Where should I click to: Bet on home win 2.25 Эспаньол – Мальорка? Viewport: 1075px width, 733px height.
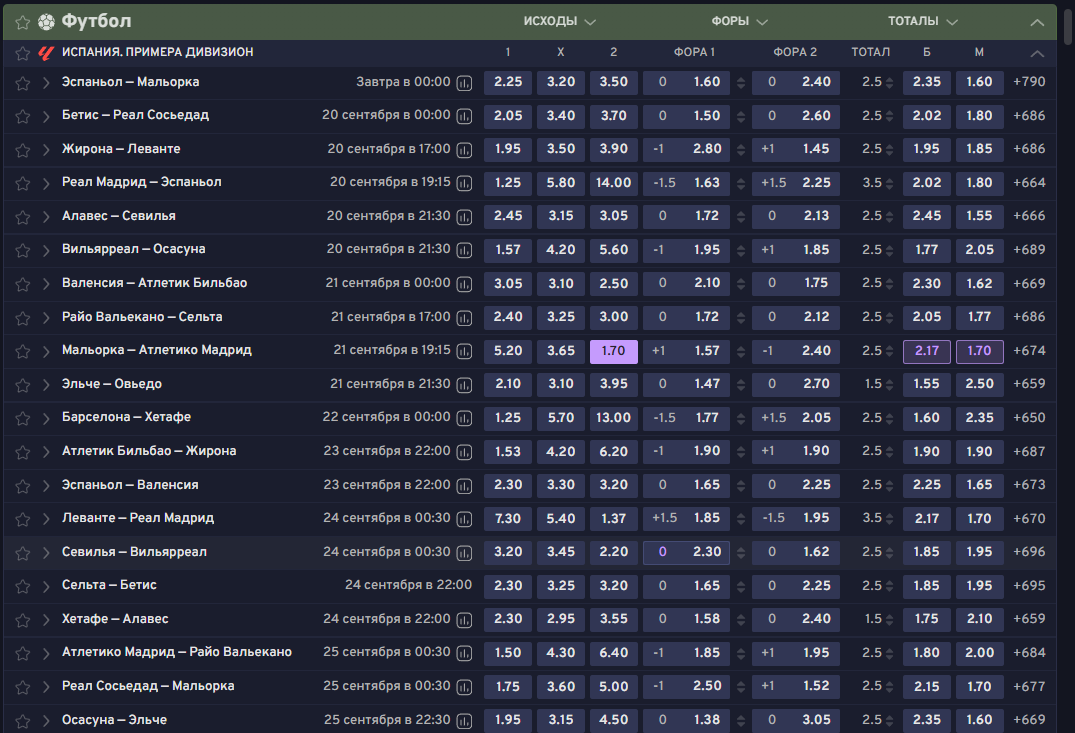508,82
